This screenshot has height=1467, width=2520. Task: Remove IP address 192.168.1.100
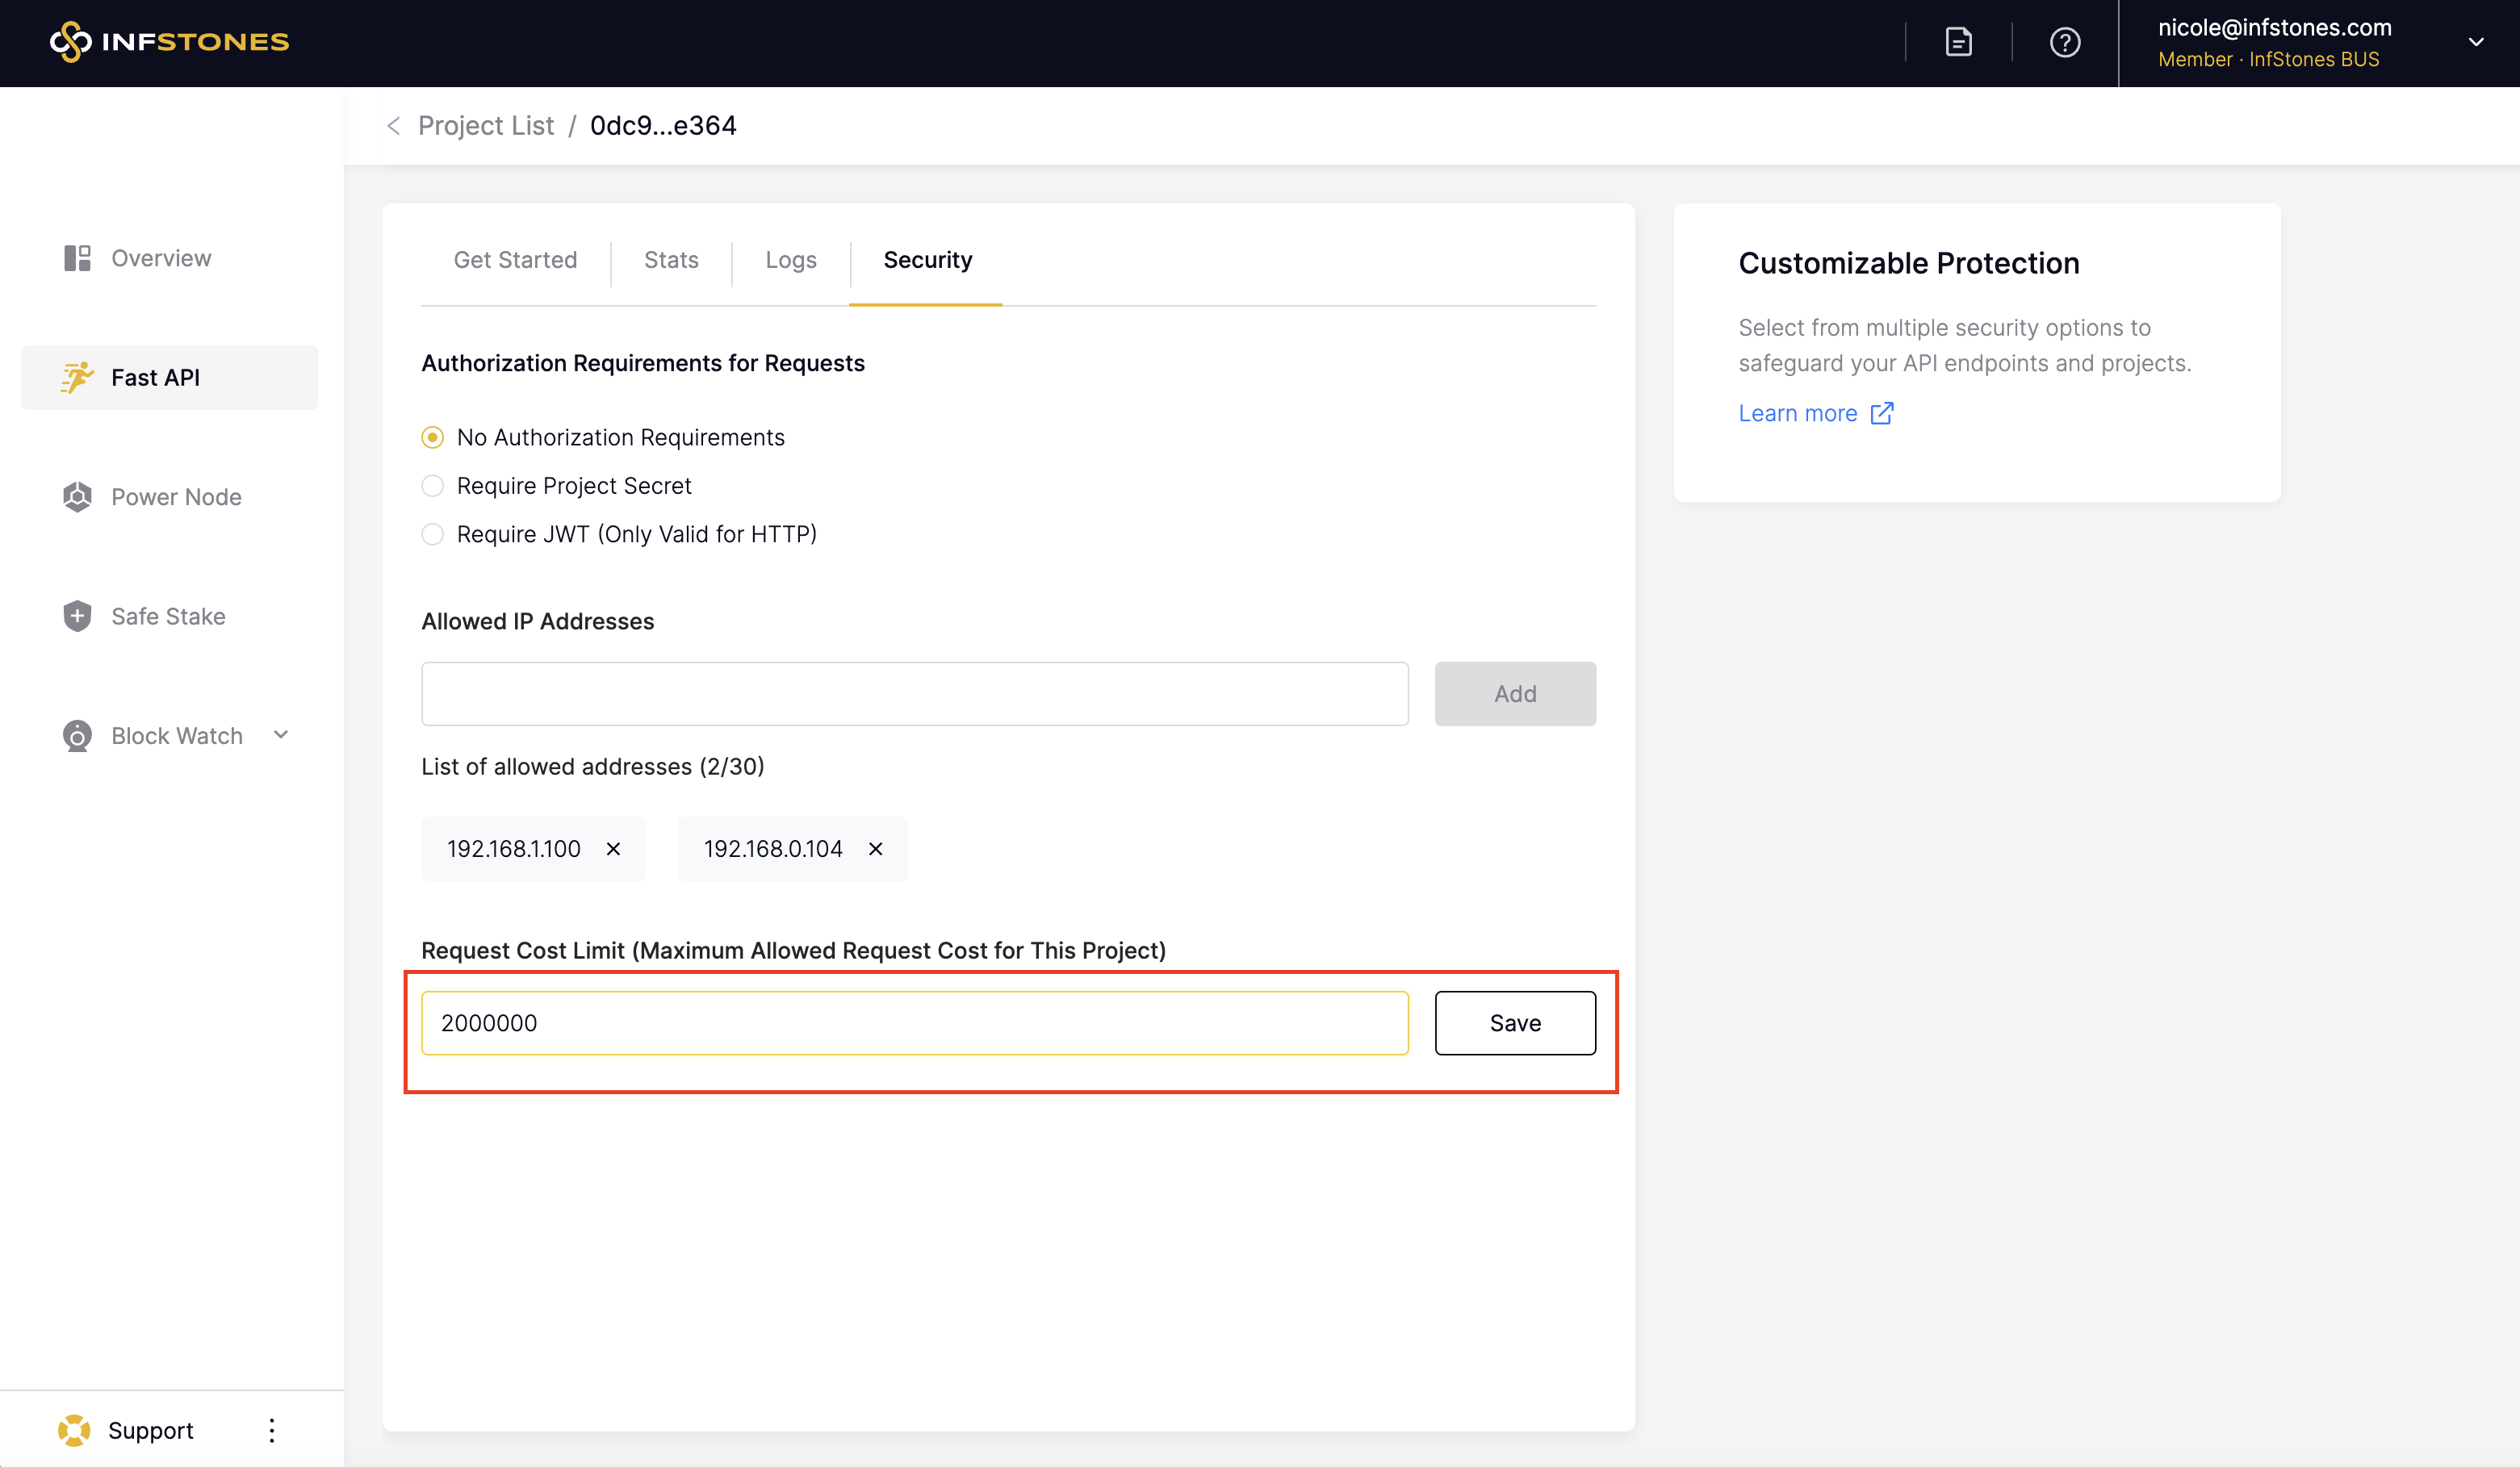coord(613,849)
